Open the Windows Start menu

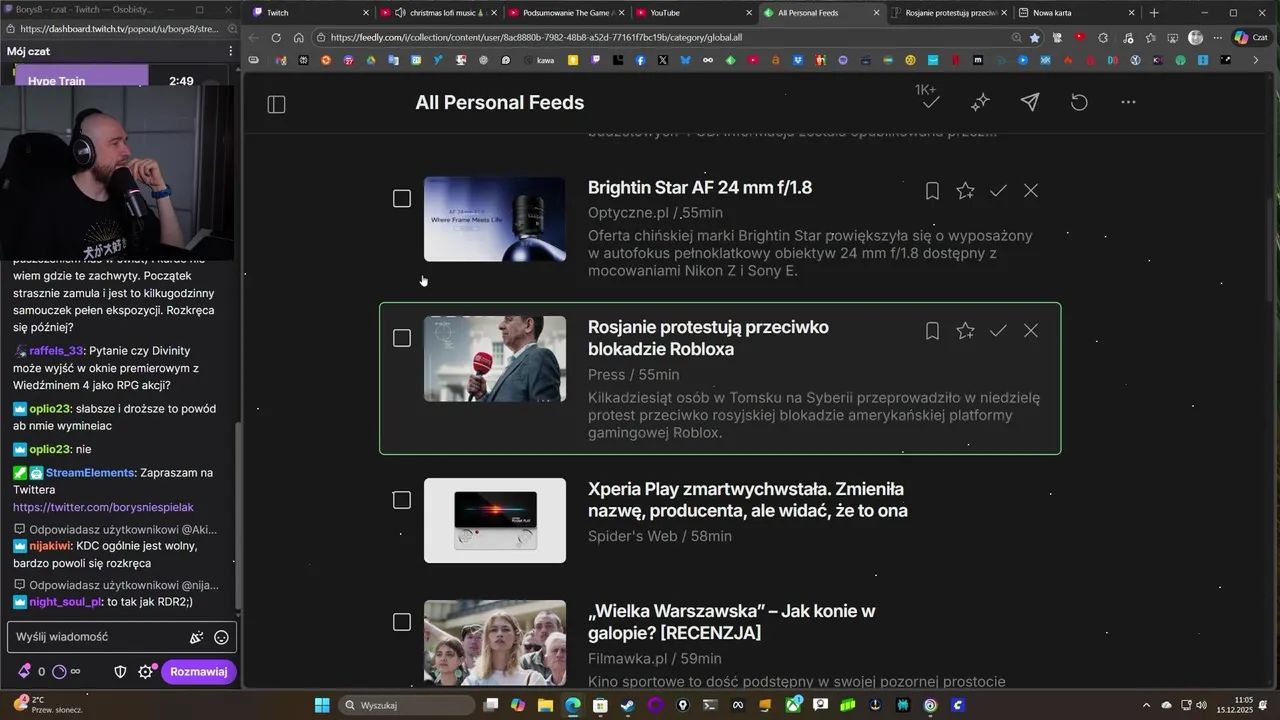tap(322, 705)
